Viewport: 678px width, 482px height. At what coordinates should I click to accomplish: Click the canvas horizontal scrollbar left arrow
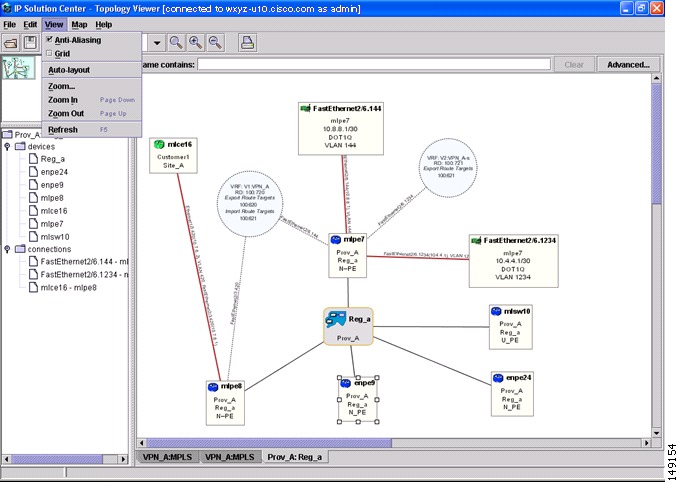(x=142, y=443)
